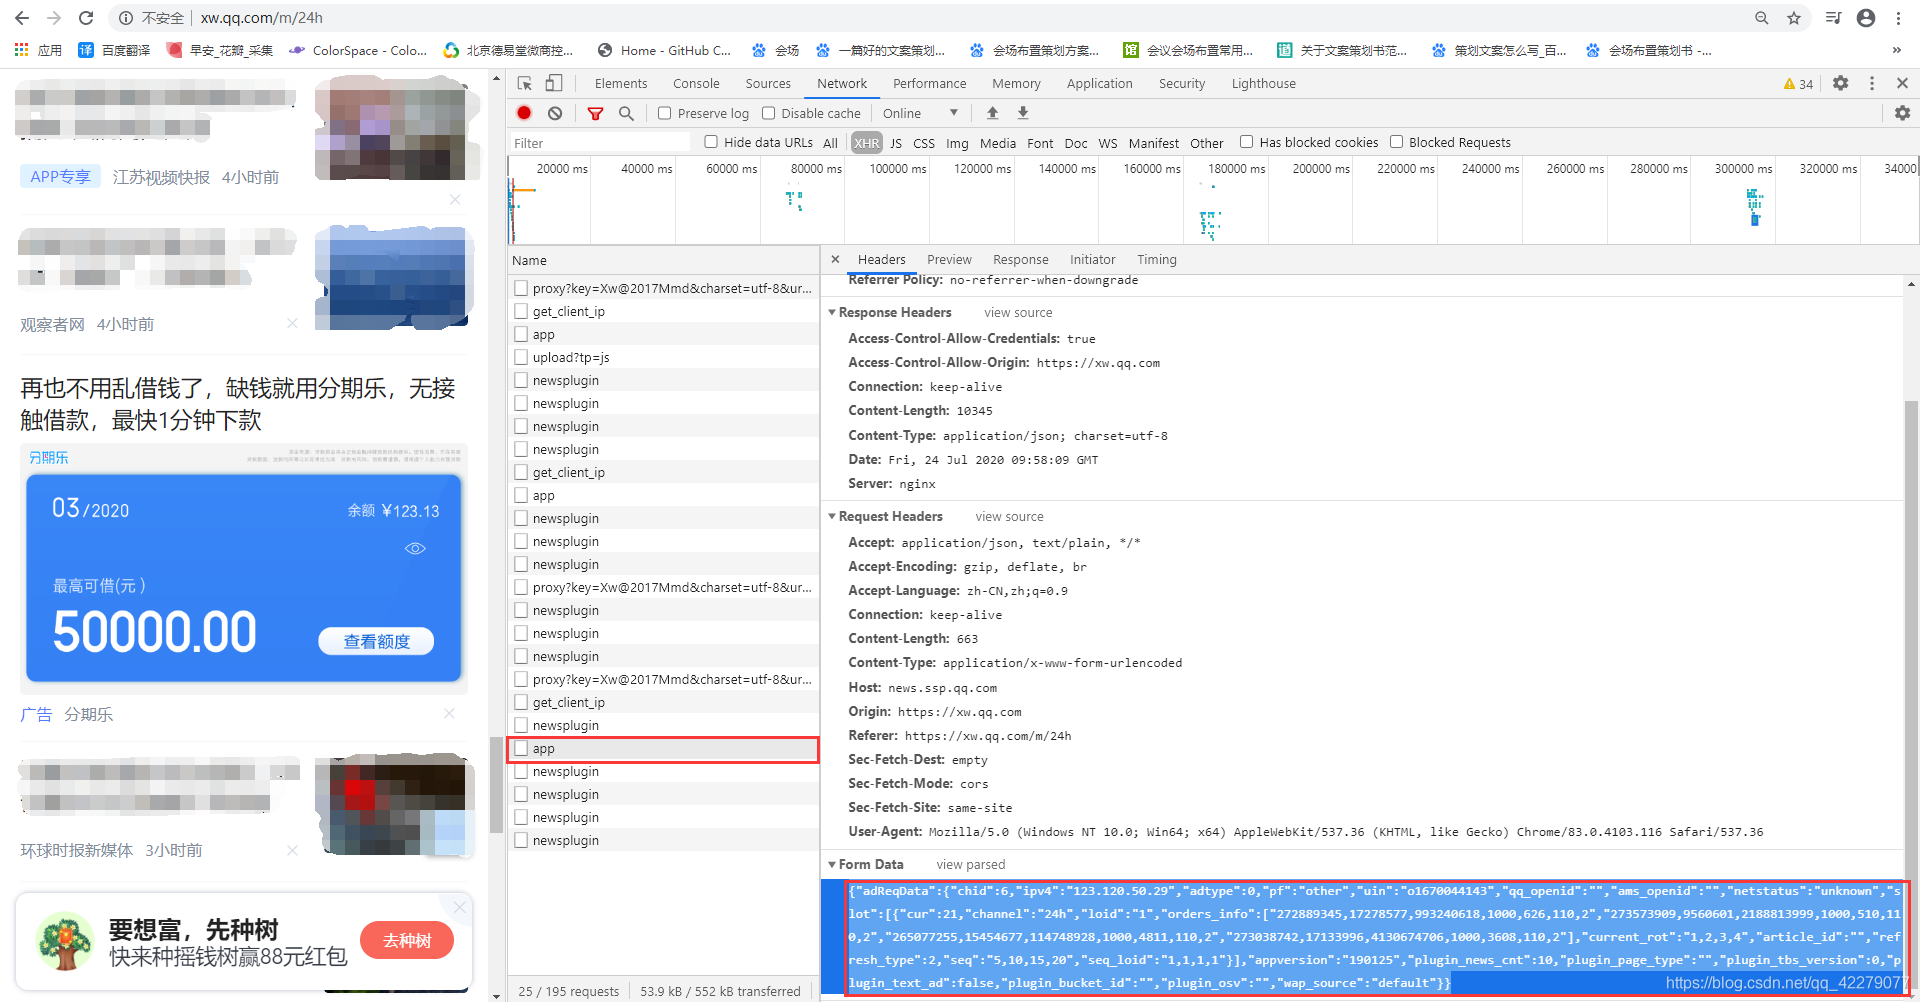Enable the Preserve log checkbox
This screenshot has width=1920, height=1002.
pos(664,113)
